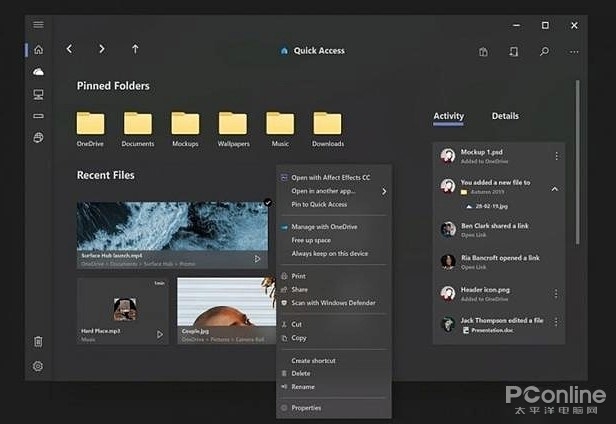Viewport: 616px width, 424px height.
Task: Go back with the left arrow
Action: click(69, 49)
